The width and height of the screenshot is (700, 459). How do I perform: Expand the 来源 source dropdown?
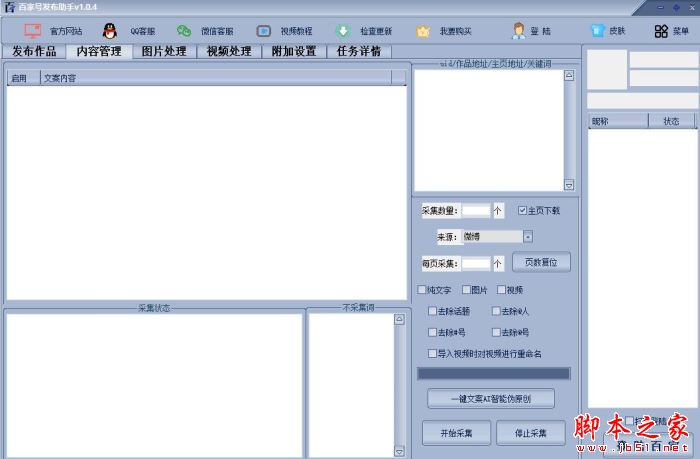[x=528, y=237]
